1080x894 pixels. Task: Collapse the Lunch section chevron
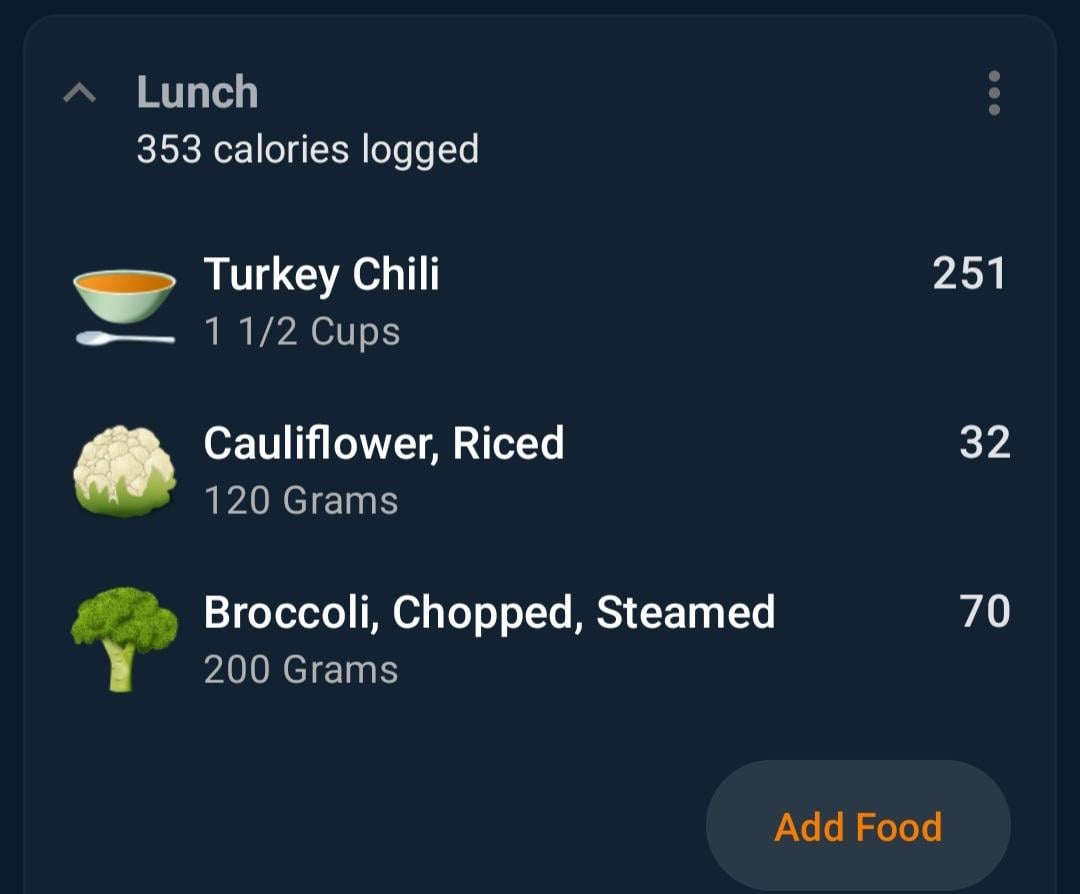(79, 92)
